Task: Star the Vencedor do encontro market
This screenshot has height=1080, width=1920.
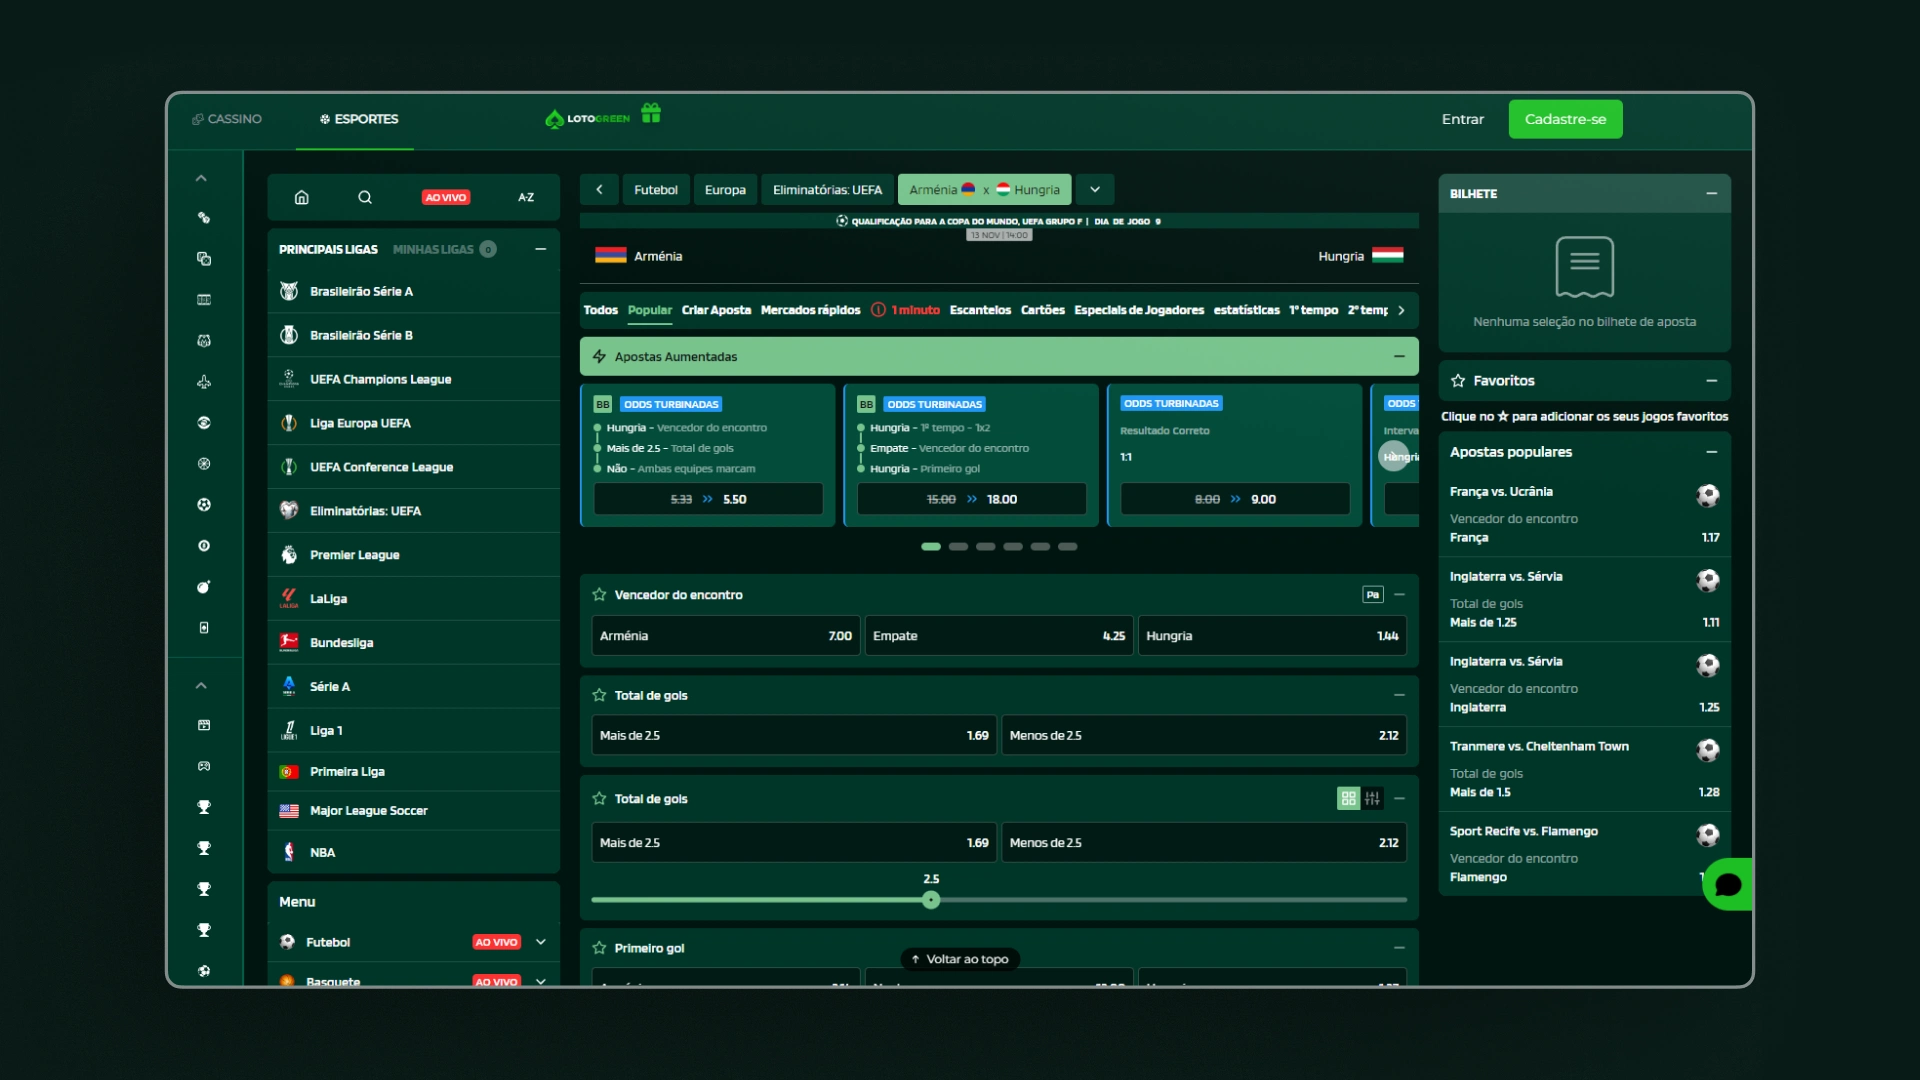Action: point(599,595)
